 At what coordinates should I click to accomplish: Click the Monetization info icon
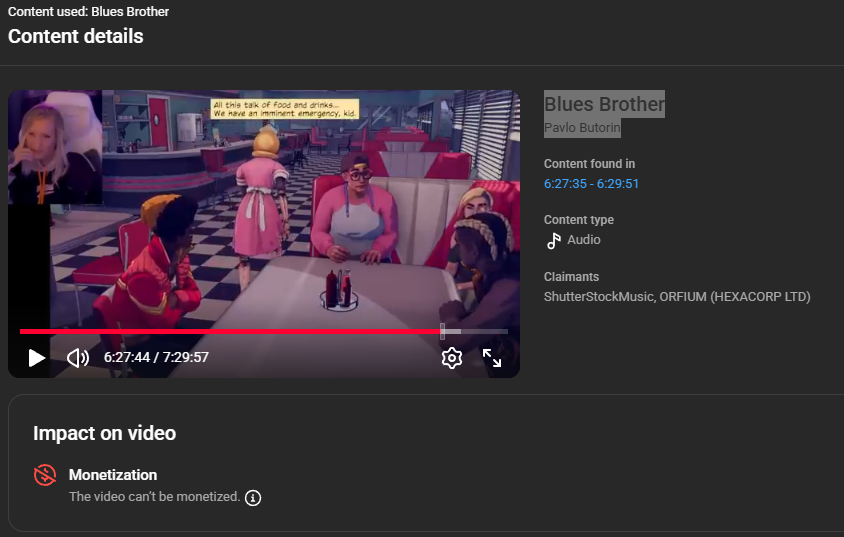tap(253, 498)
